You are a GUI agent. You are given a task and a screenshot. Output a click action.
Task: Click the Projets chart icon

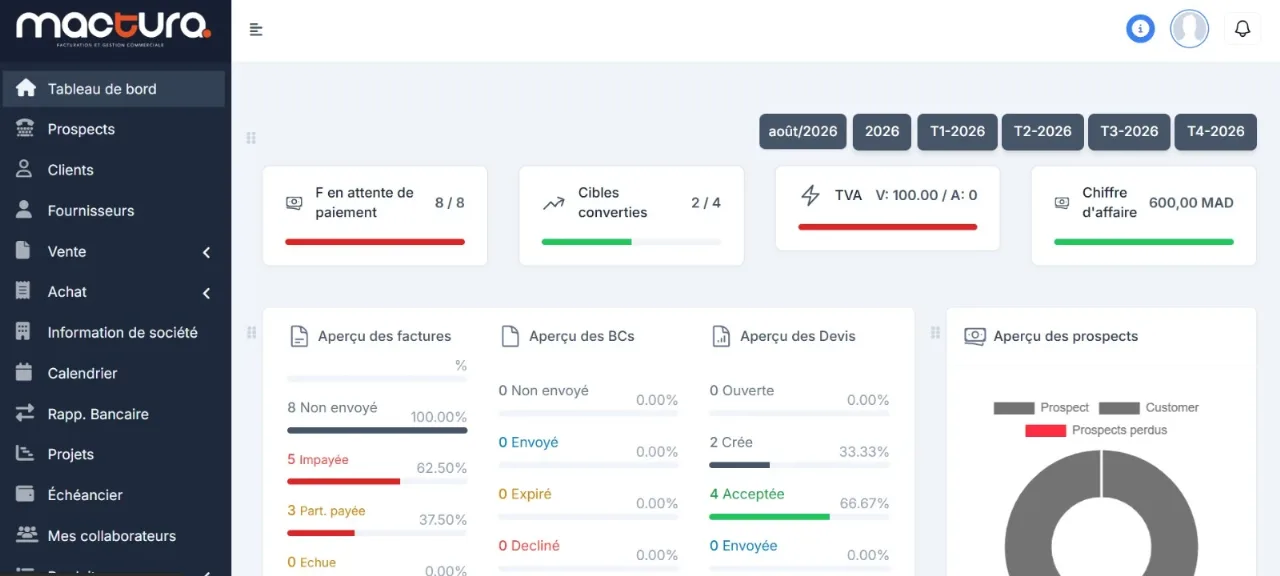click(25, 454)
